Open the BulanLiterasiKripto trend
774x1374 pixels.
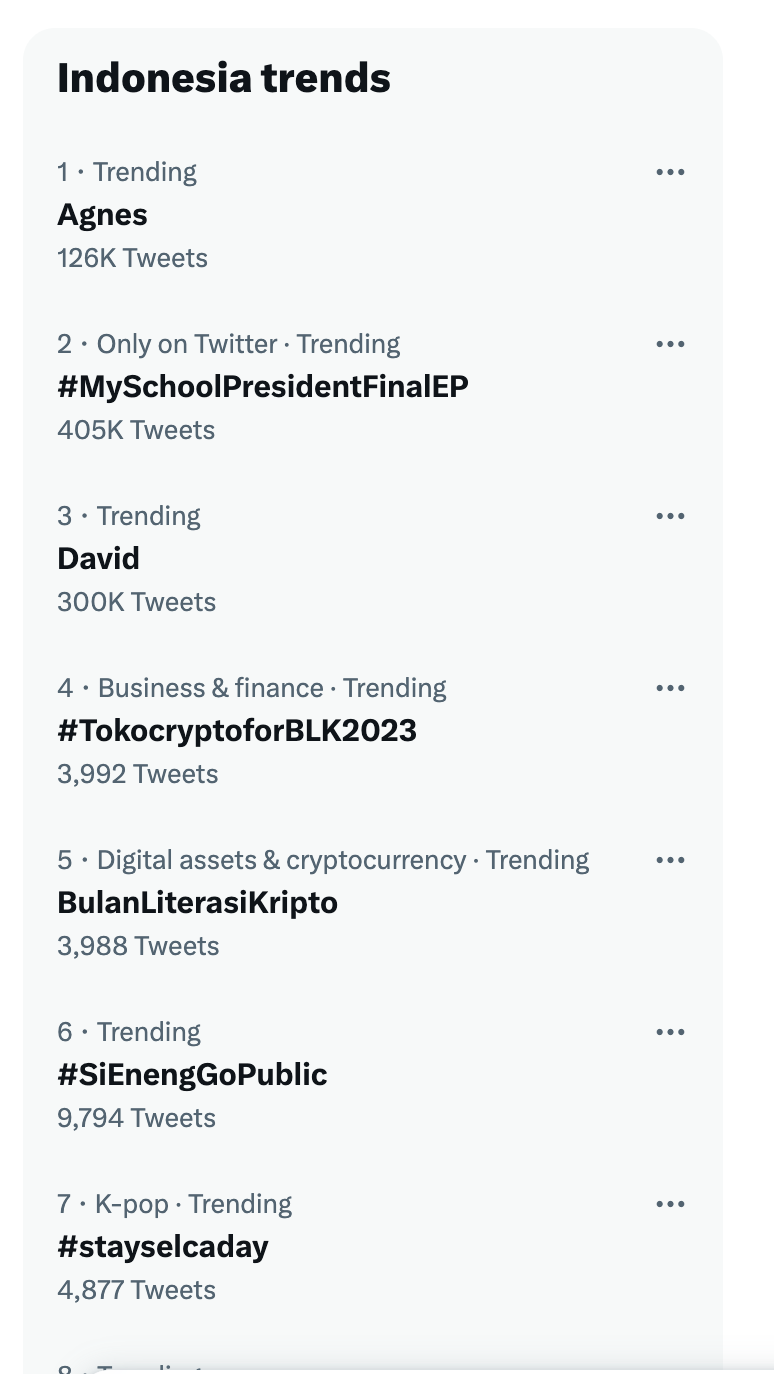point(198,903)
